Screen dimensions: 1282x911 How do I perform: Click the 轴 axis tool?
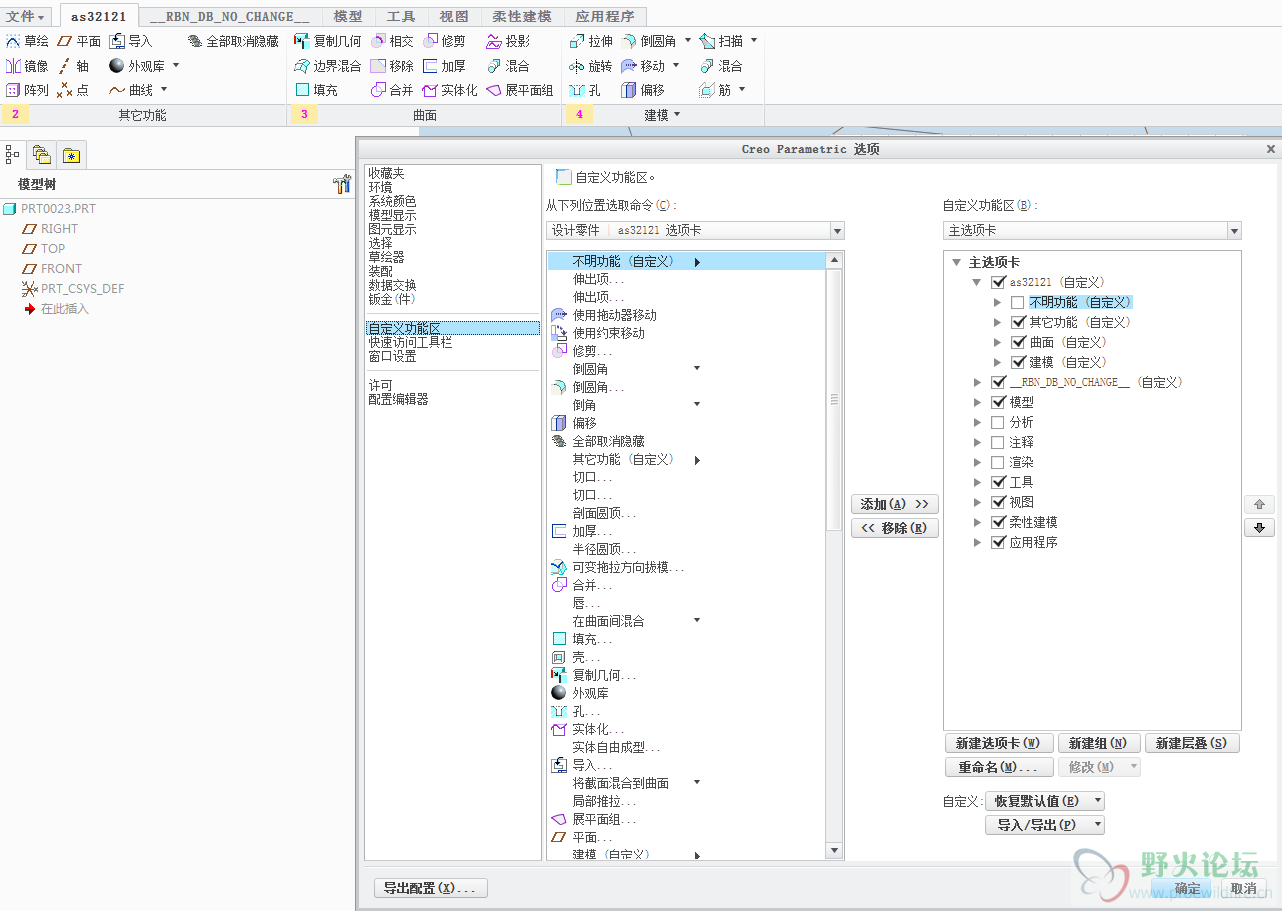[x=73, y=66]
